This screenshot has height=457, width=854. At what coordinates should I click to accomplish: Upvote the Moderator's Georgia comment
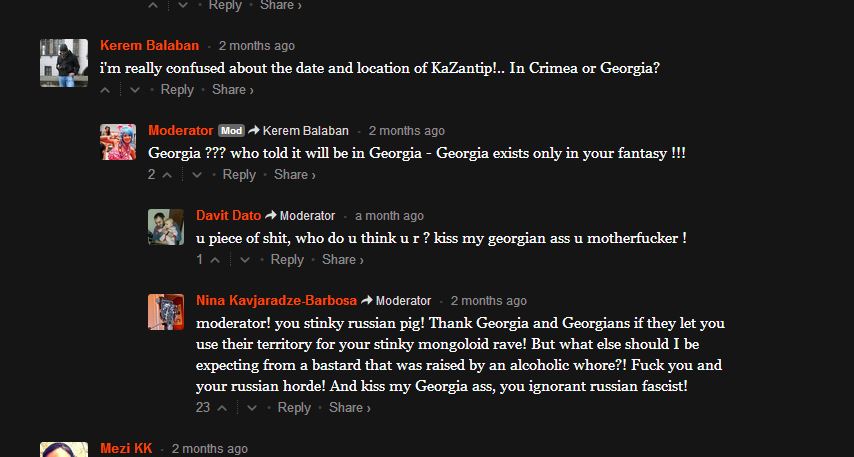click(168, 175)
